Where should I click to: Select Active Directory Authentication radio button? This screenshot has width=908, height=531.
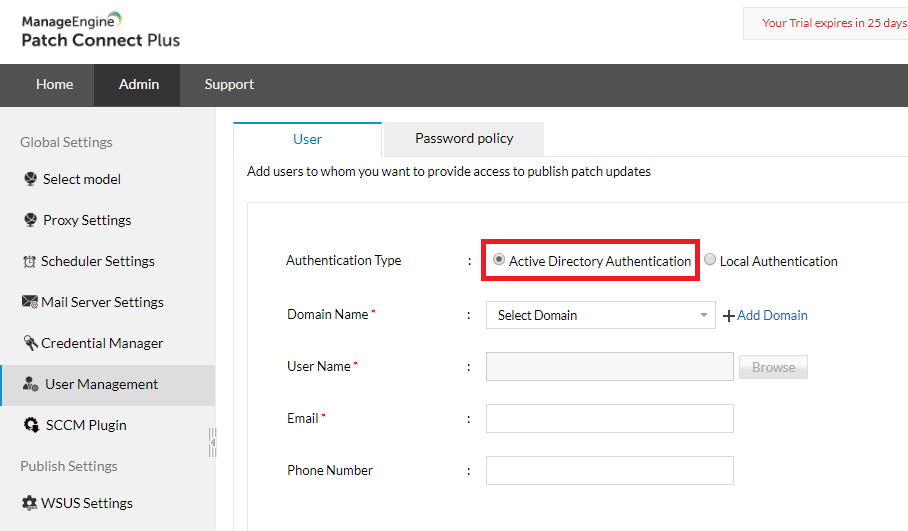499,260
